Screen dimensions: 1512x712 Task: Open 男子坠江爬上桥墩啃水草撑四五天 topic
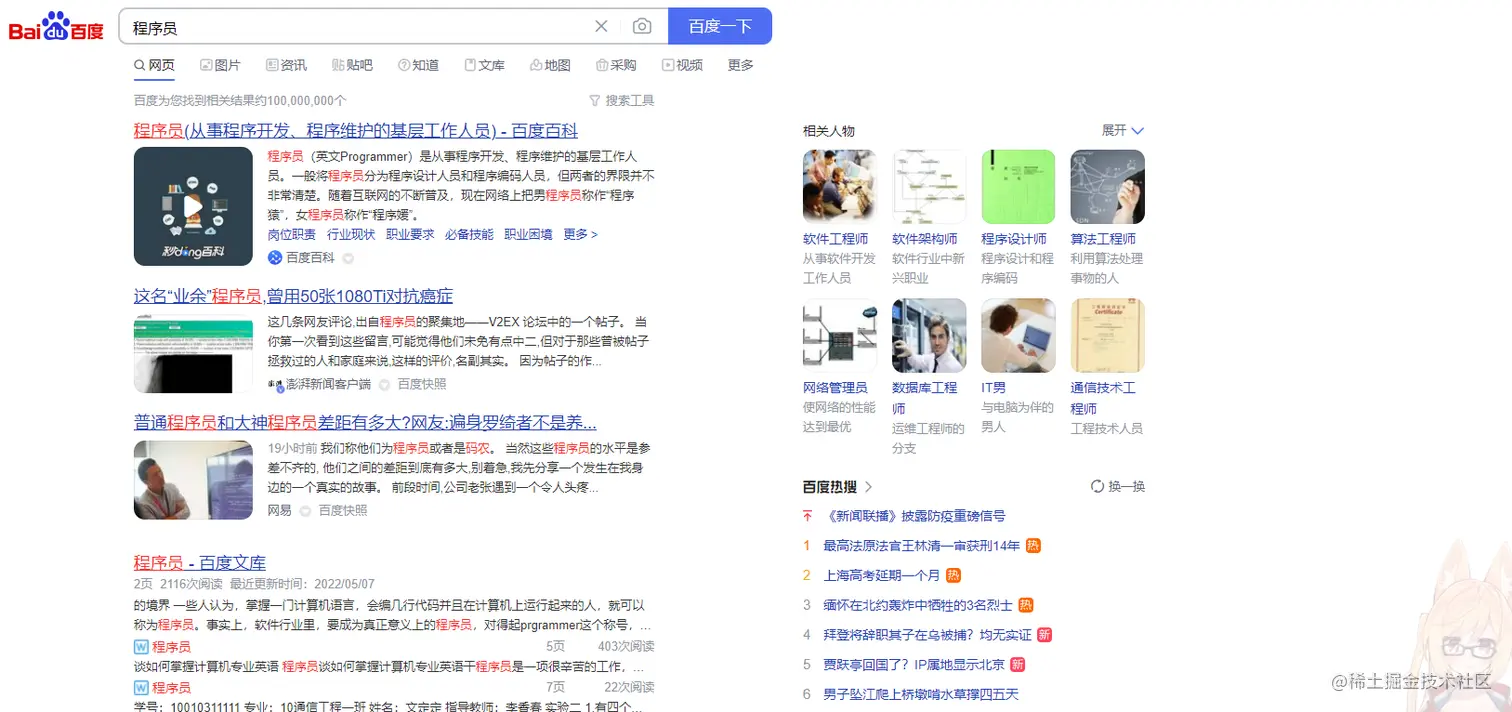click(x=920, y=695)
